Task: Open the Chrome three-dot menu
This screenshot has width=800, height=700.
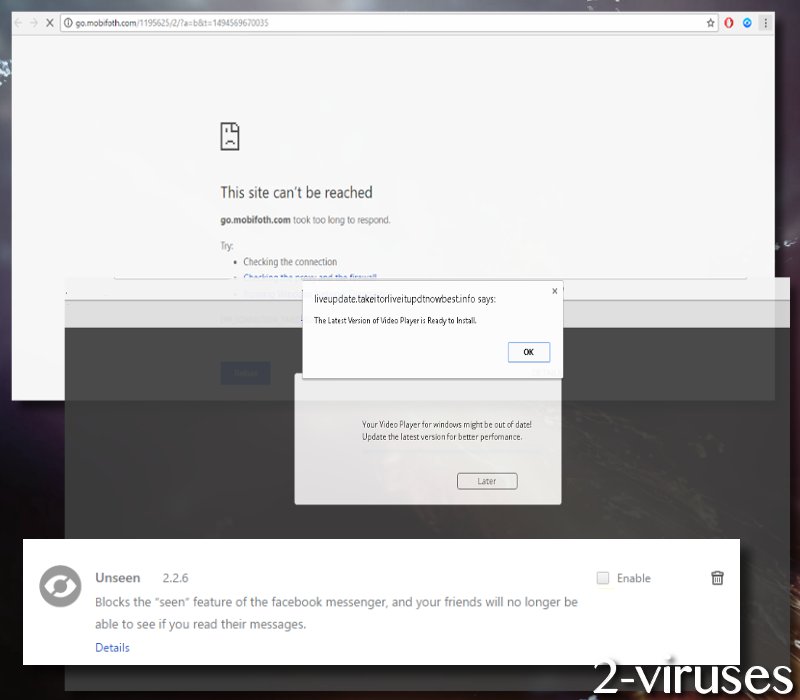Action: click(x=765, y=22)
